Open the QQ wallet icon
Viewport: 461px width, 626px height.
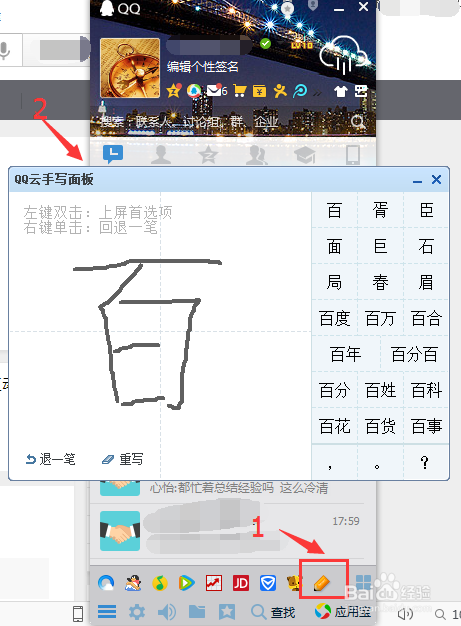(x=259, y=91)
